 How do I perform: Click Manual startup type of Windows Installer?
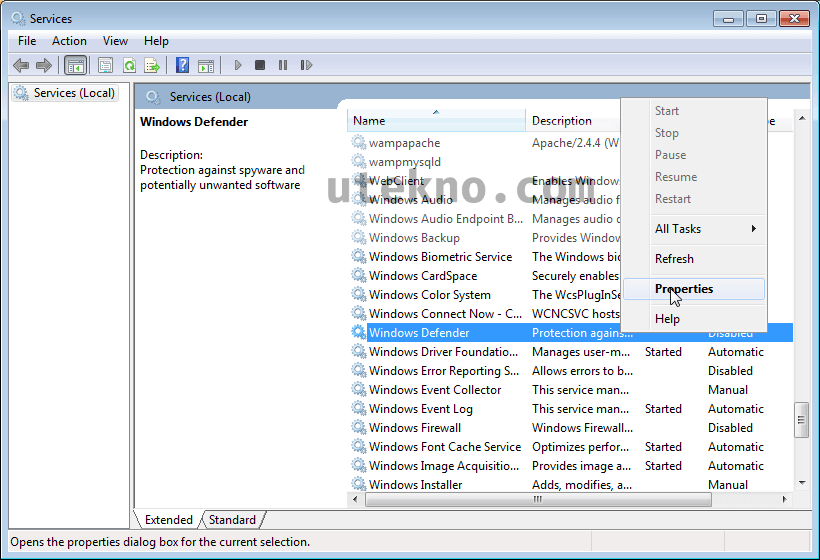click(x=727, y=484)
